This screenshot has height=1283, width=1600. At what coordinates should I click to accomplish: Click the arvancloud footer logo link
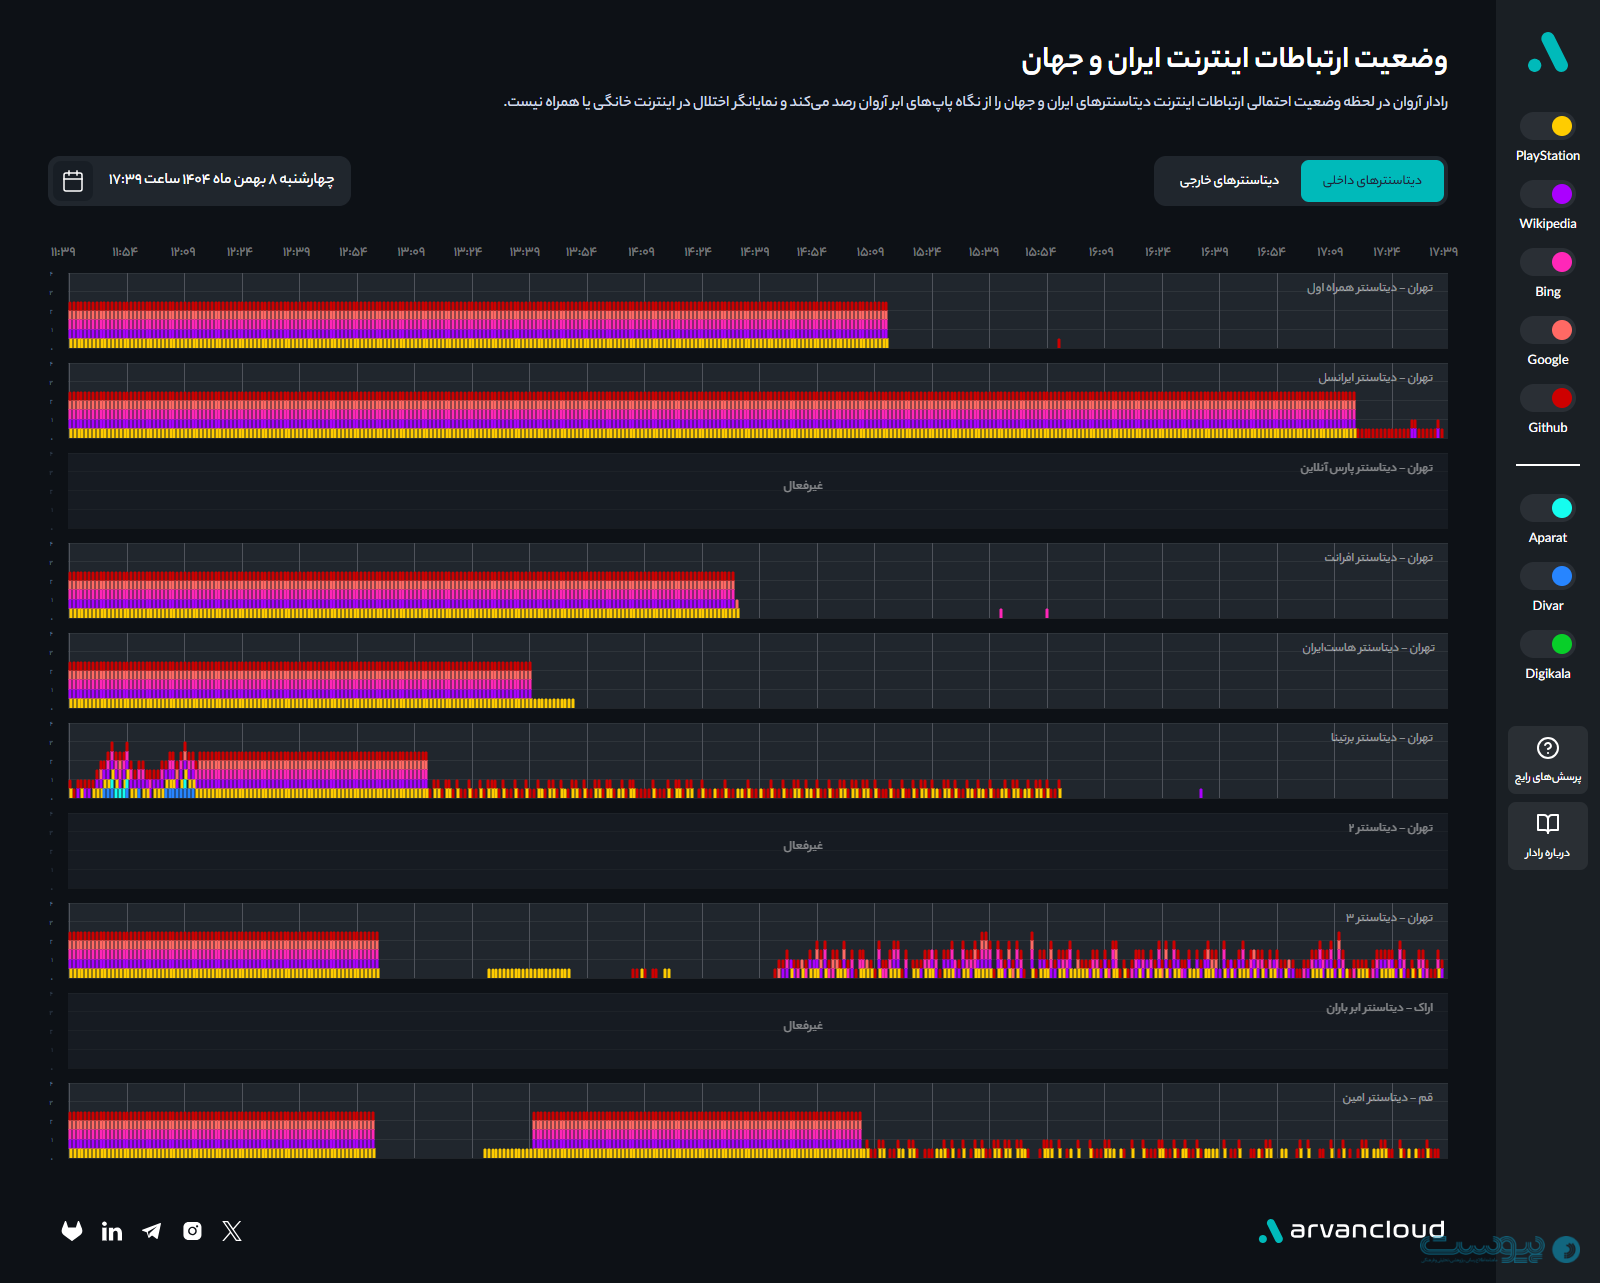pyautogui.click(x=1352, y=1230)
